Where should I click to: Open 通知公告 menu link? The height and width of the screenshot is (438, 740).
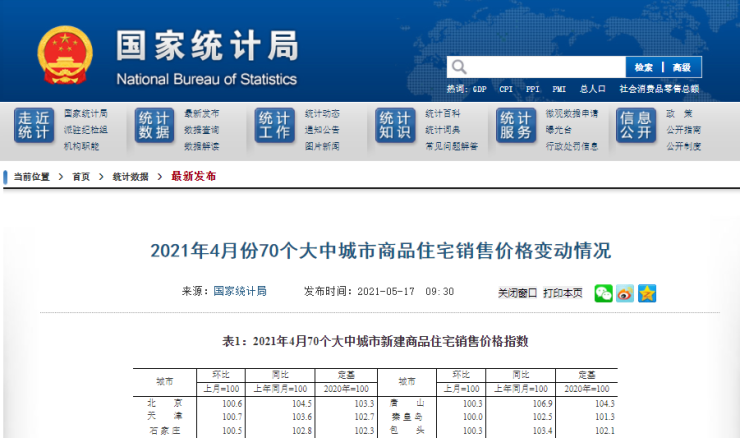pos(322,129)
